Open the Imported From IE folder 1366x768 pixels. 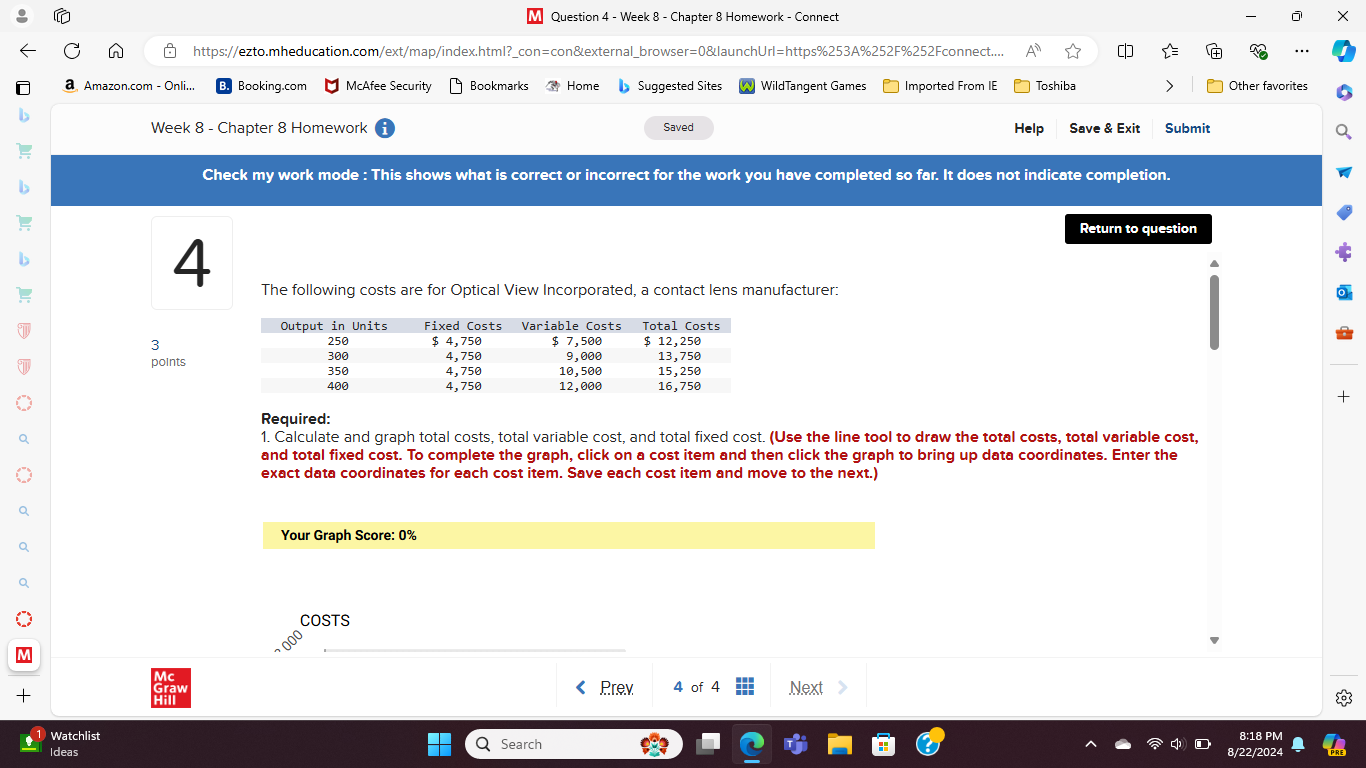pyautogui.click(x=940, y=86)
